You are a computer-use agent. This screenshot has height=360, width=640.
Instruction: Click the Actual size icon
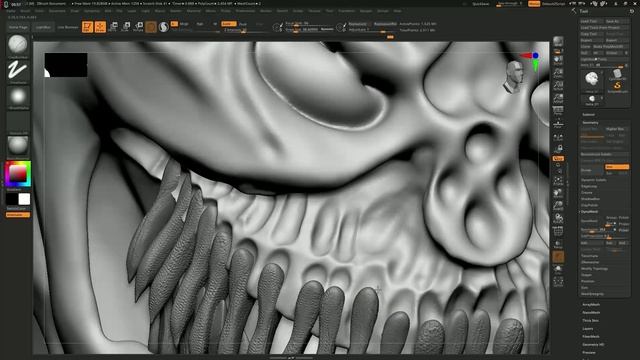558,86
